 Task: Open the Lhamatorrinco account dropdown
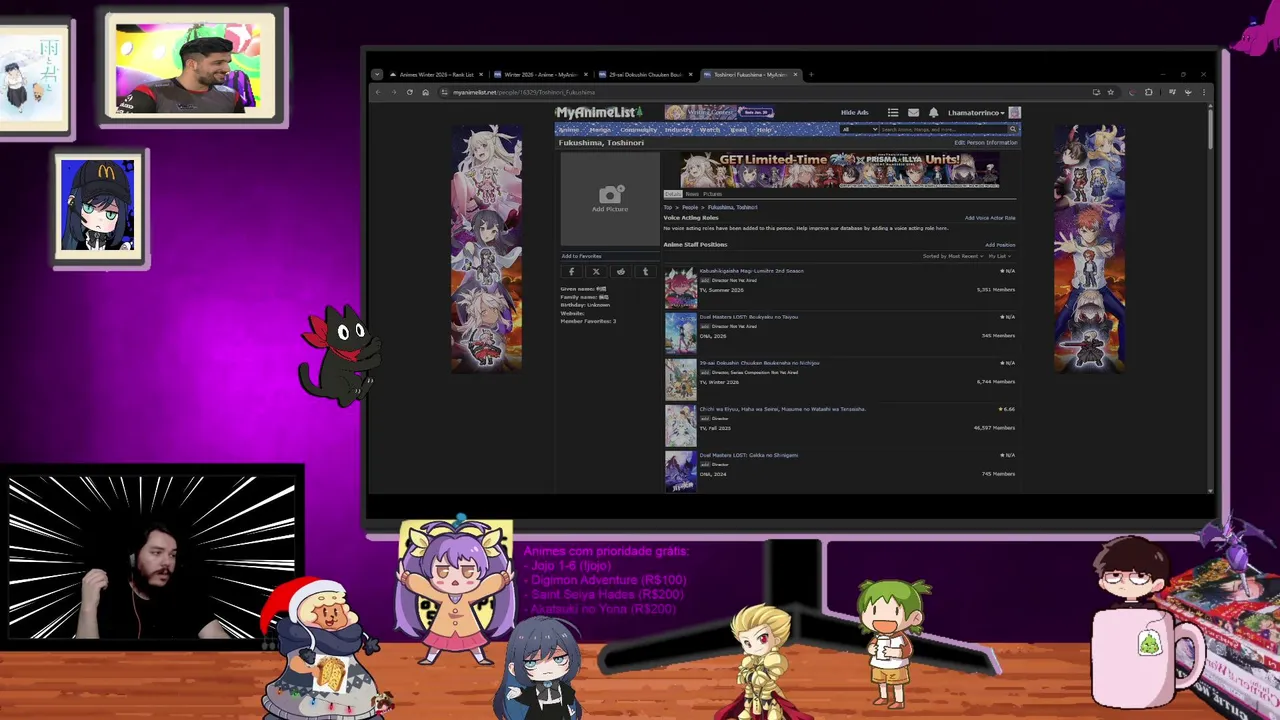(976, 113)
